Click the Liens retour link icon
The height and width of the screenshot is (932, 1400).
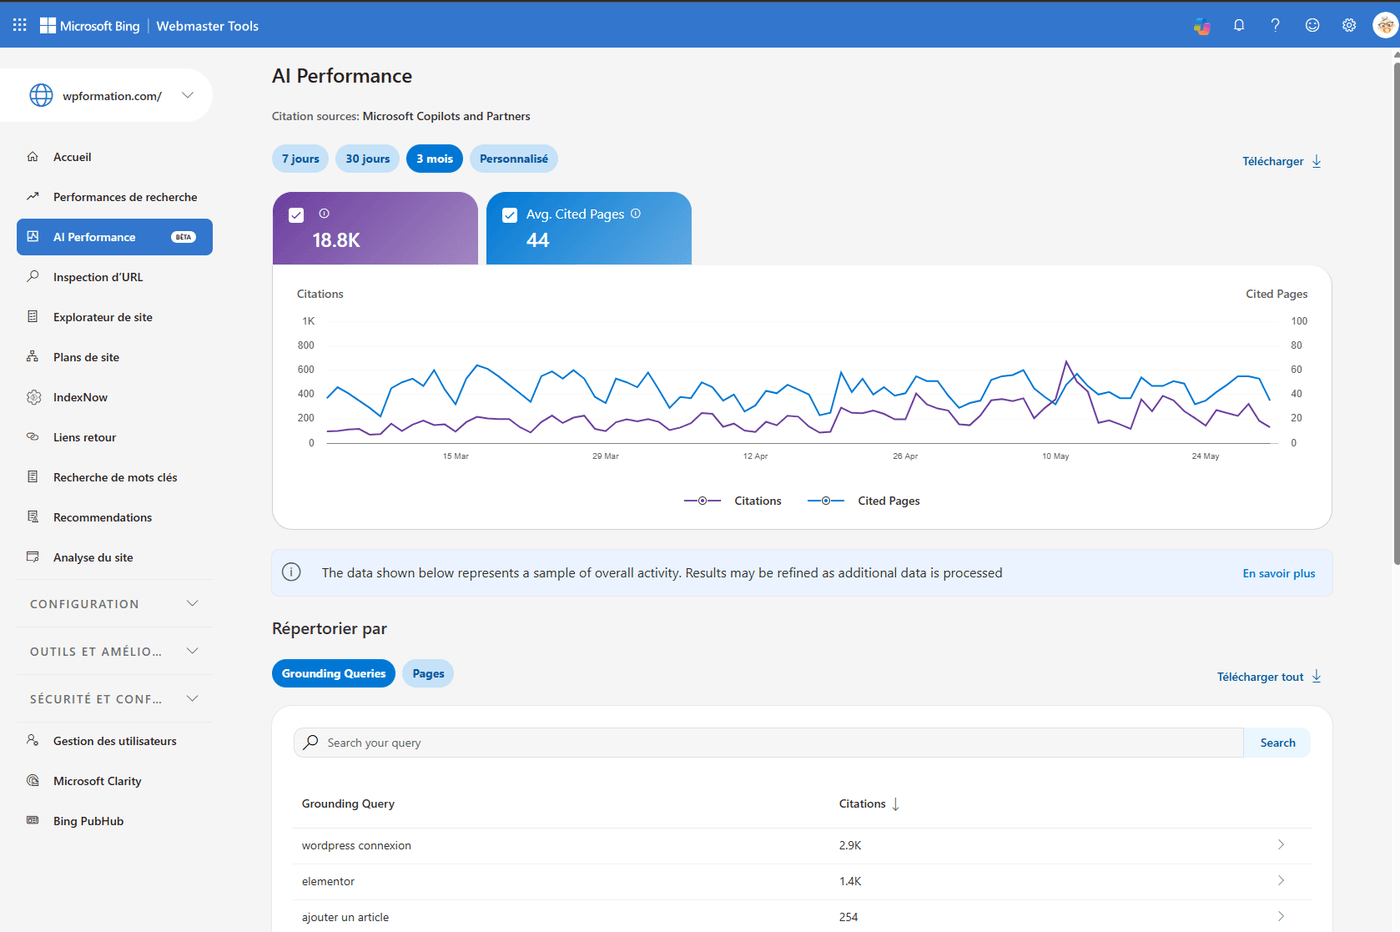coord(33,437)
